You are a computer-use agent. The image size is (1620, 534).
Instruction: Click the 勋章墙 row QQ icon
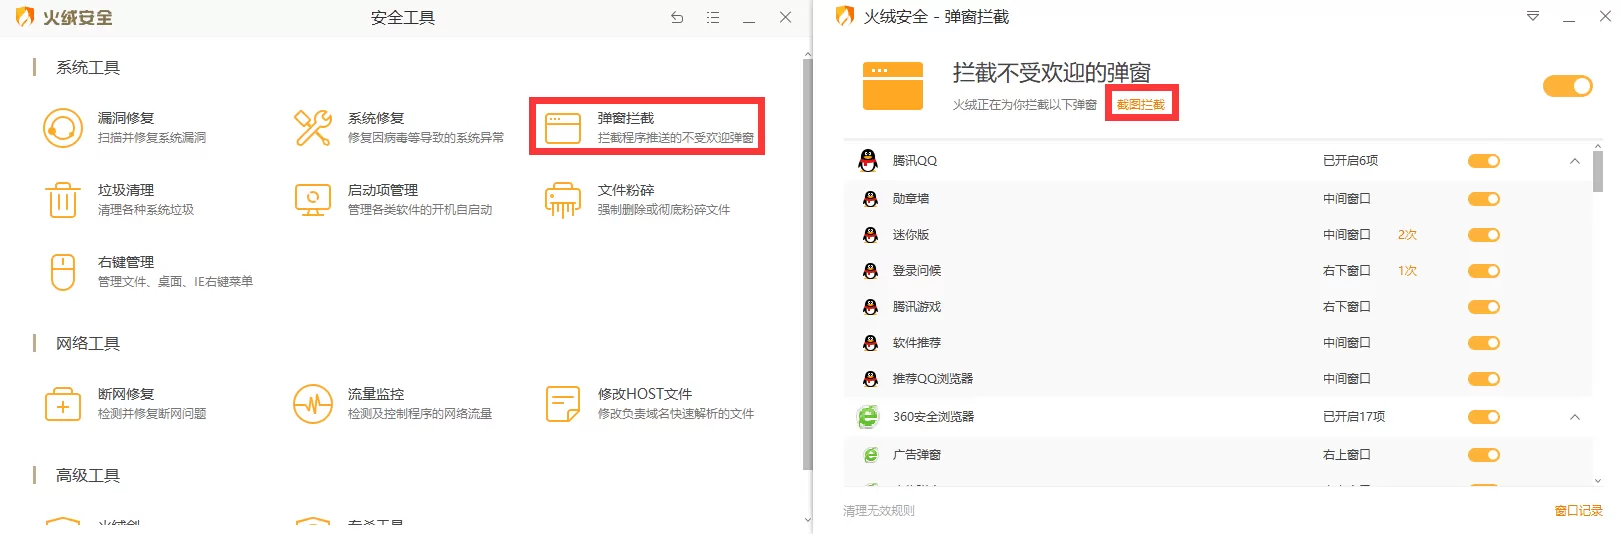[x=870, y=199]
